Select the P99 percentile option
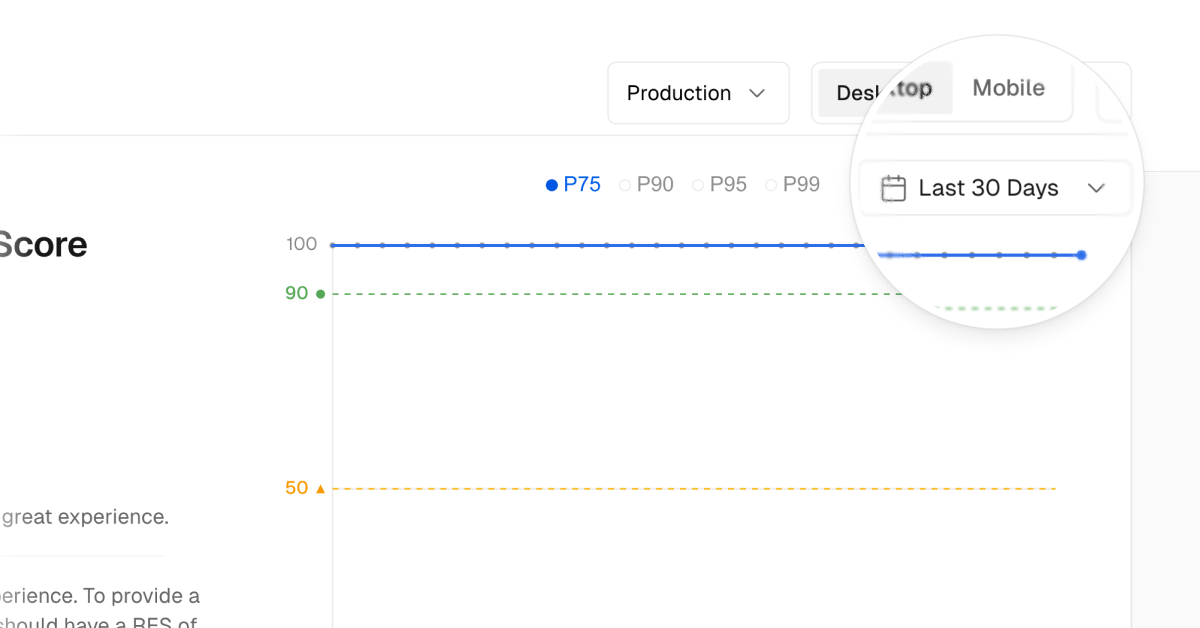1200x628 pixels. pos(793,184)
